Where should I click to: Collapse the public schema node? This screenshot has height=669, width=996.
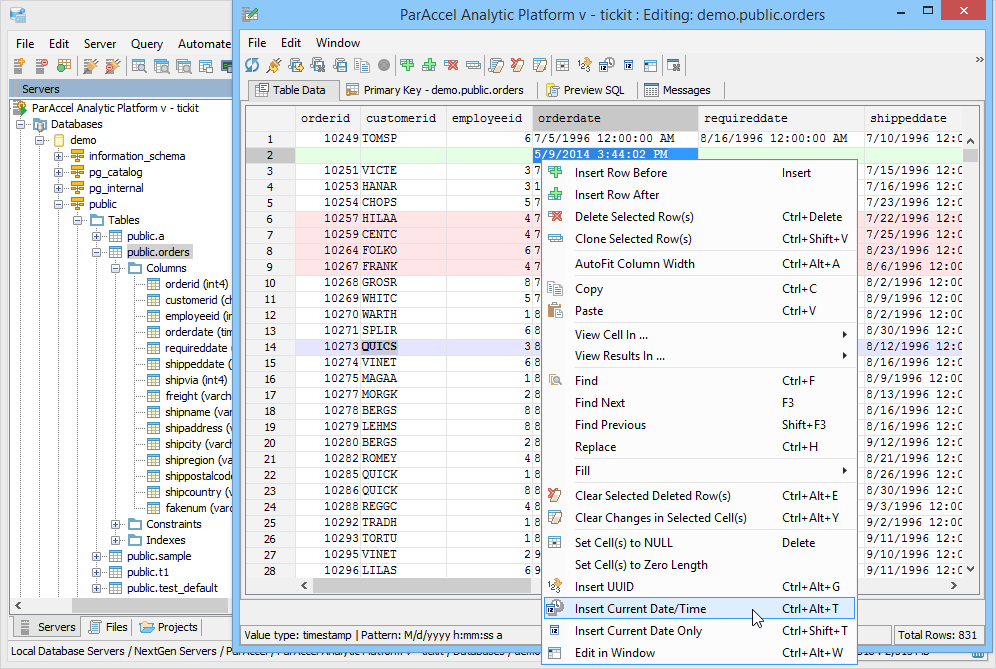[58, 204]
